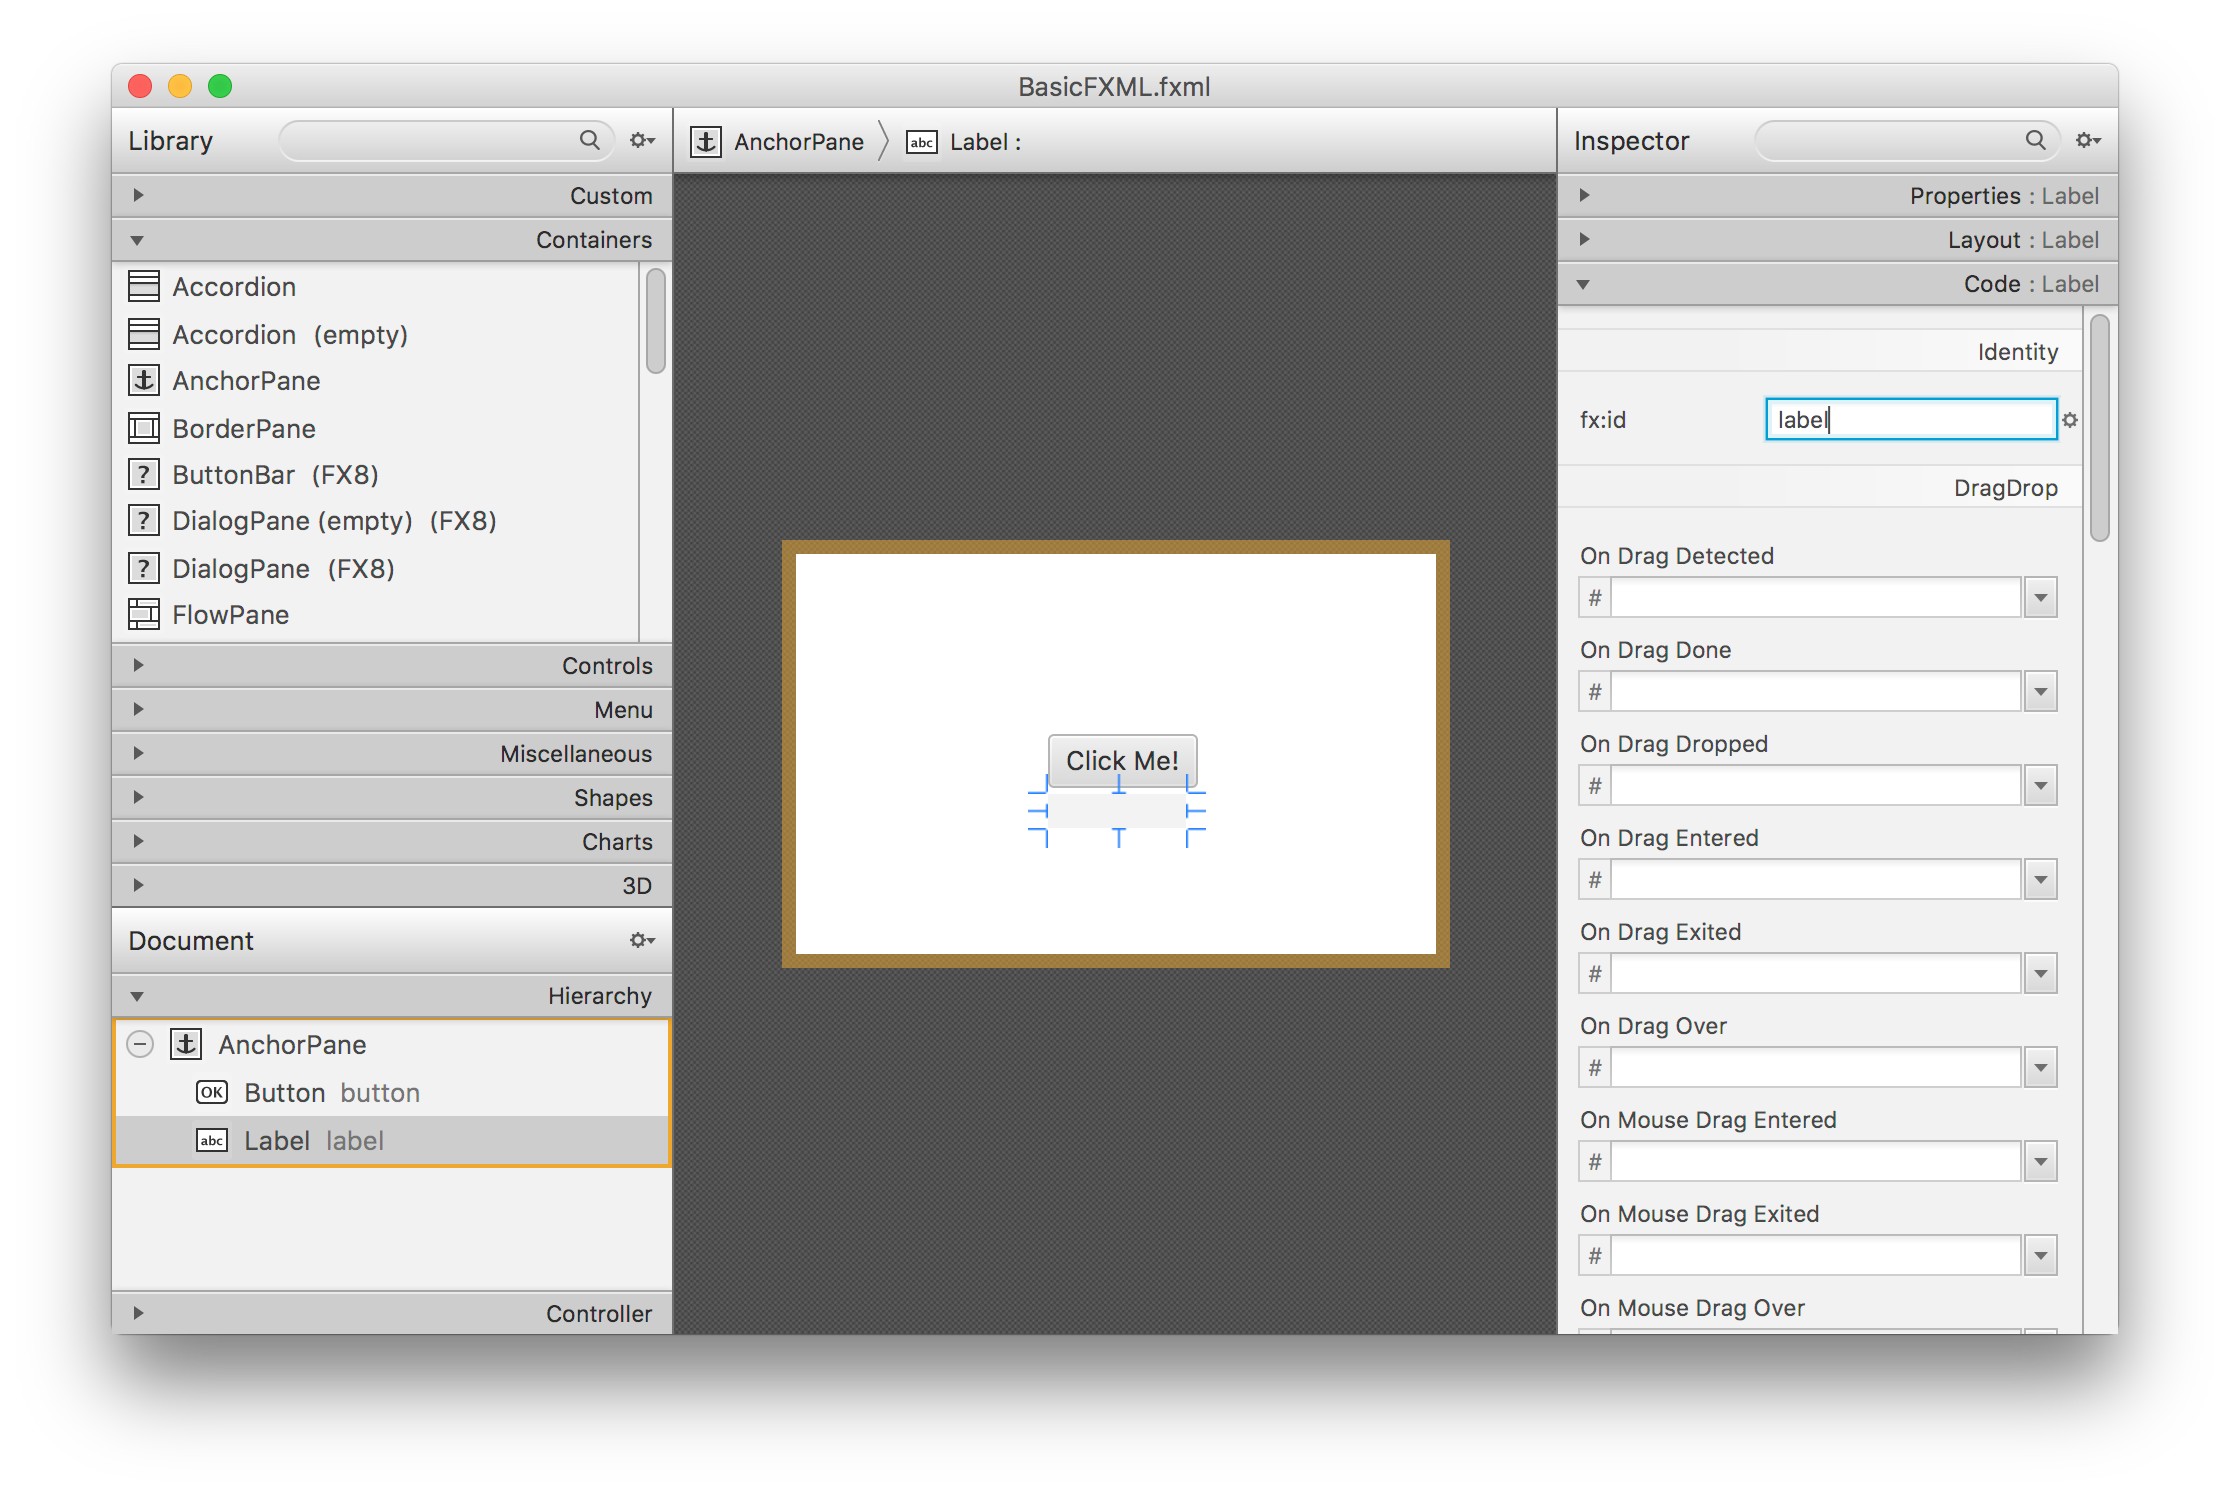Click the Library search magnifier icon
The height and width of the screenshot is (1494, 2230).
[590, 140]
